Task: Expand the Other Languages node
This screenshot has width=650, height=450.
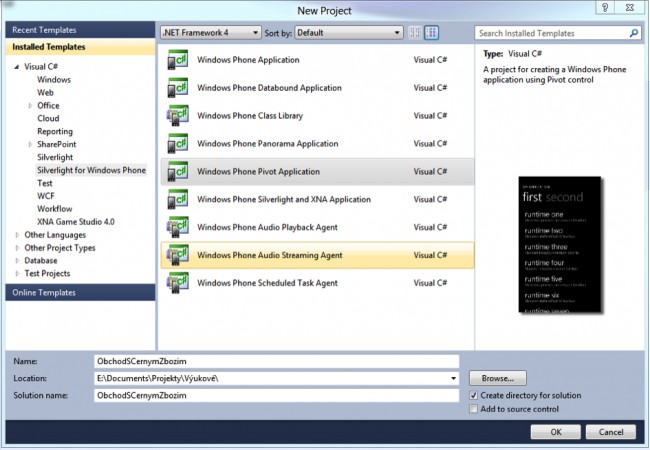Action: (x=17, y=235)
